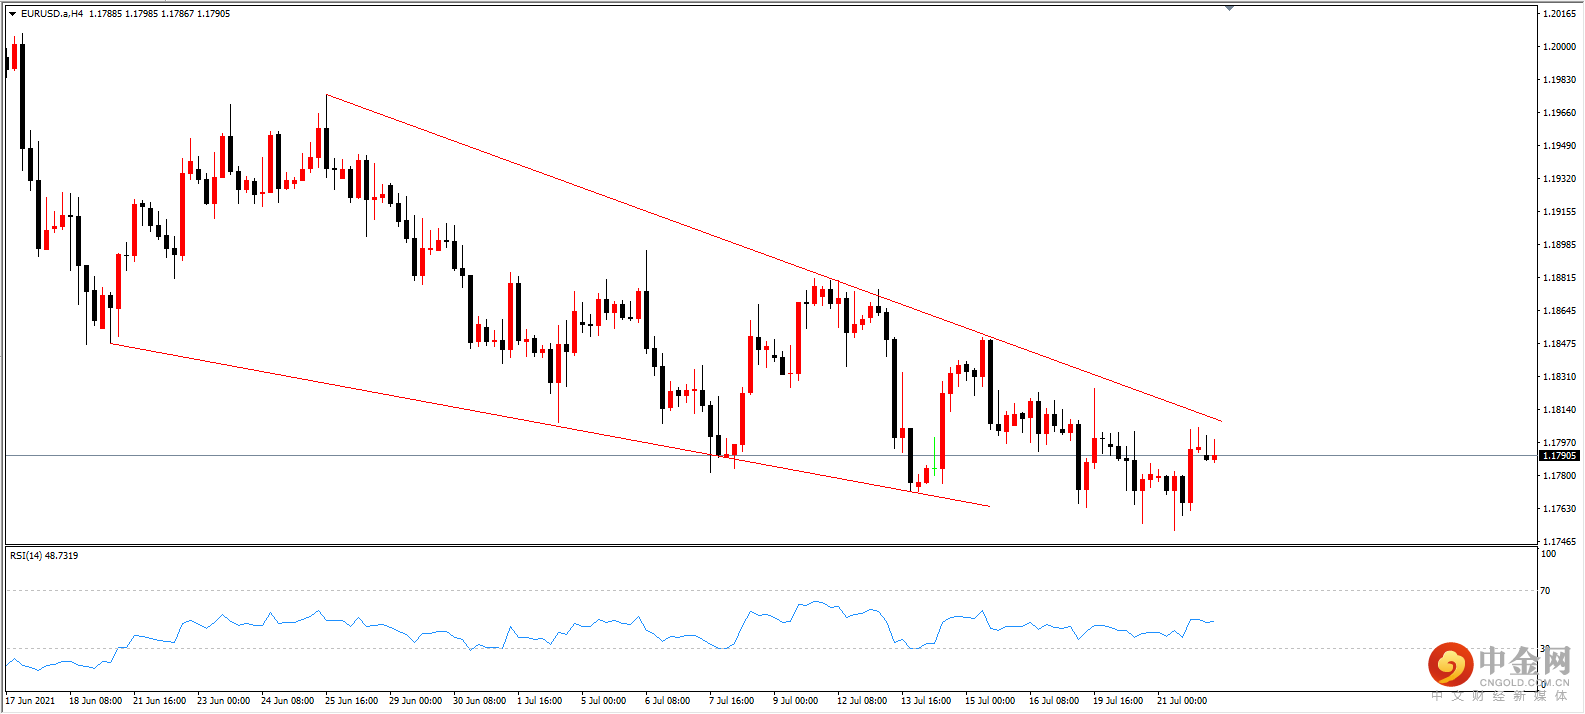The image size is (1585, 714).
Task: Click the RSI scale level 100
Action: pos(1548,554)
